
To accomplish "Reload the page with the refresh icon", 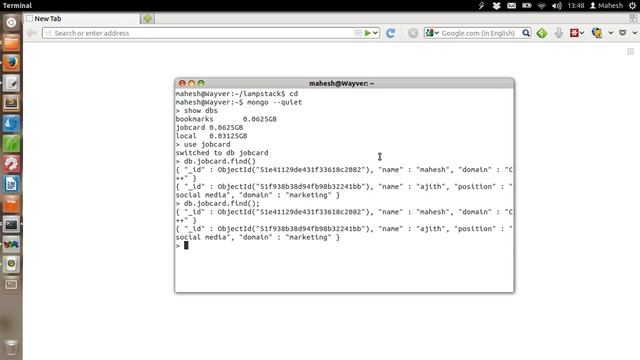I will (391, 33).
